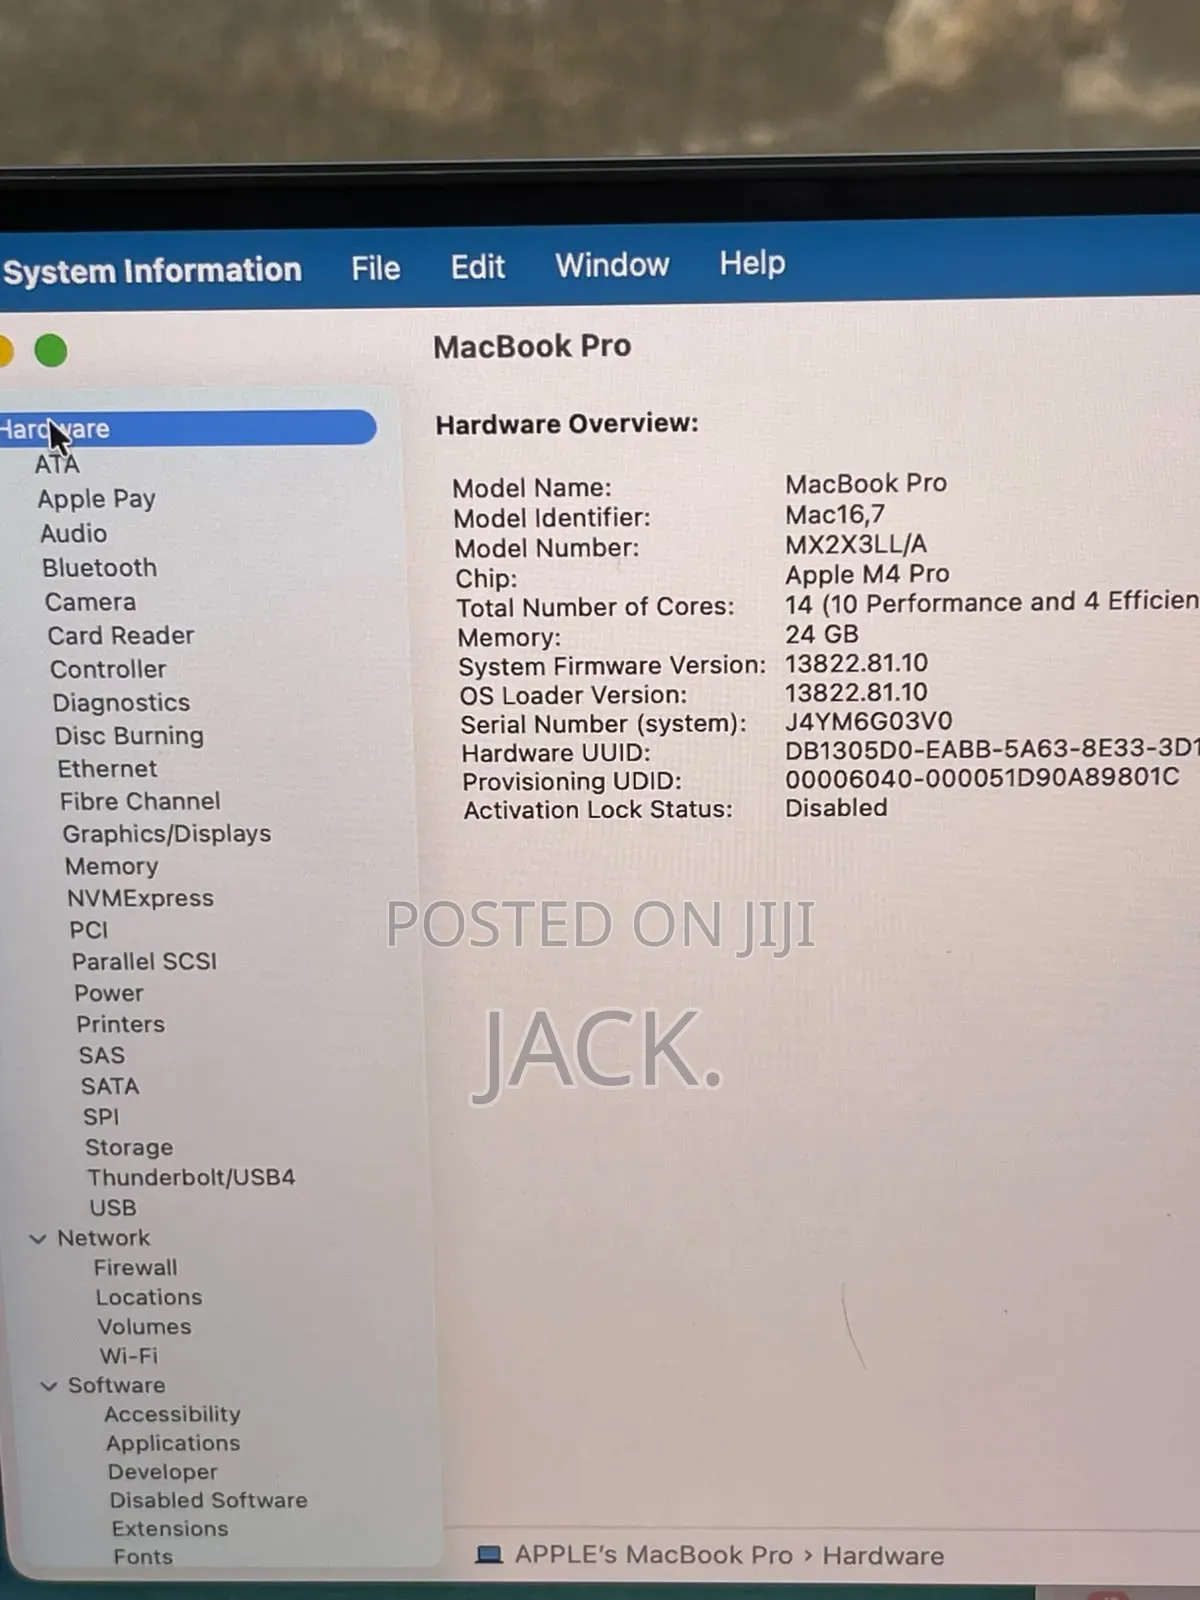The image size is (1200, 1600).
Task: Select Apple Pay in the sidebar
Action: [97, 499]
